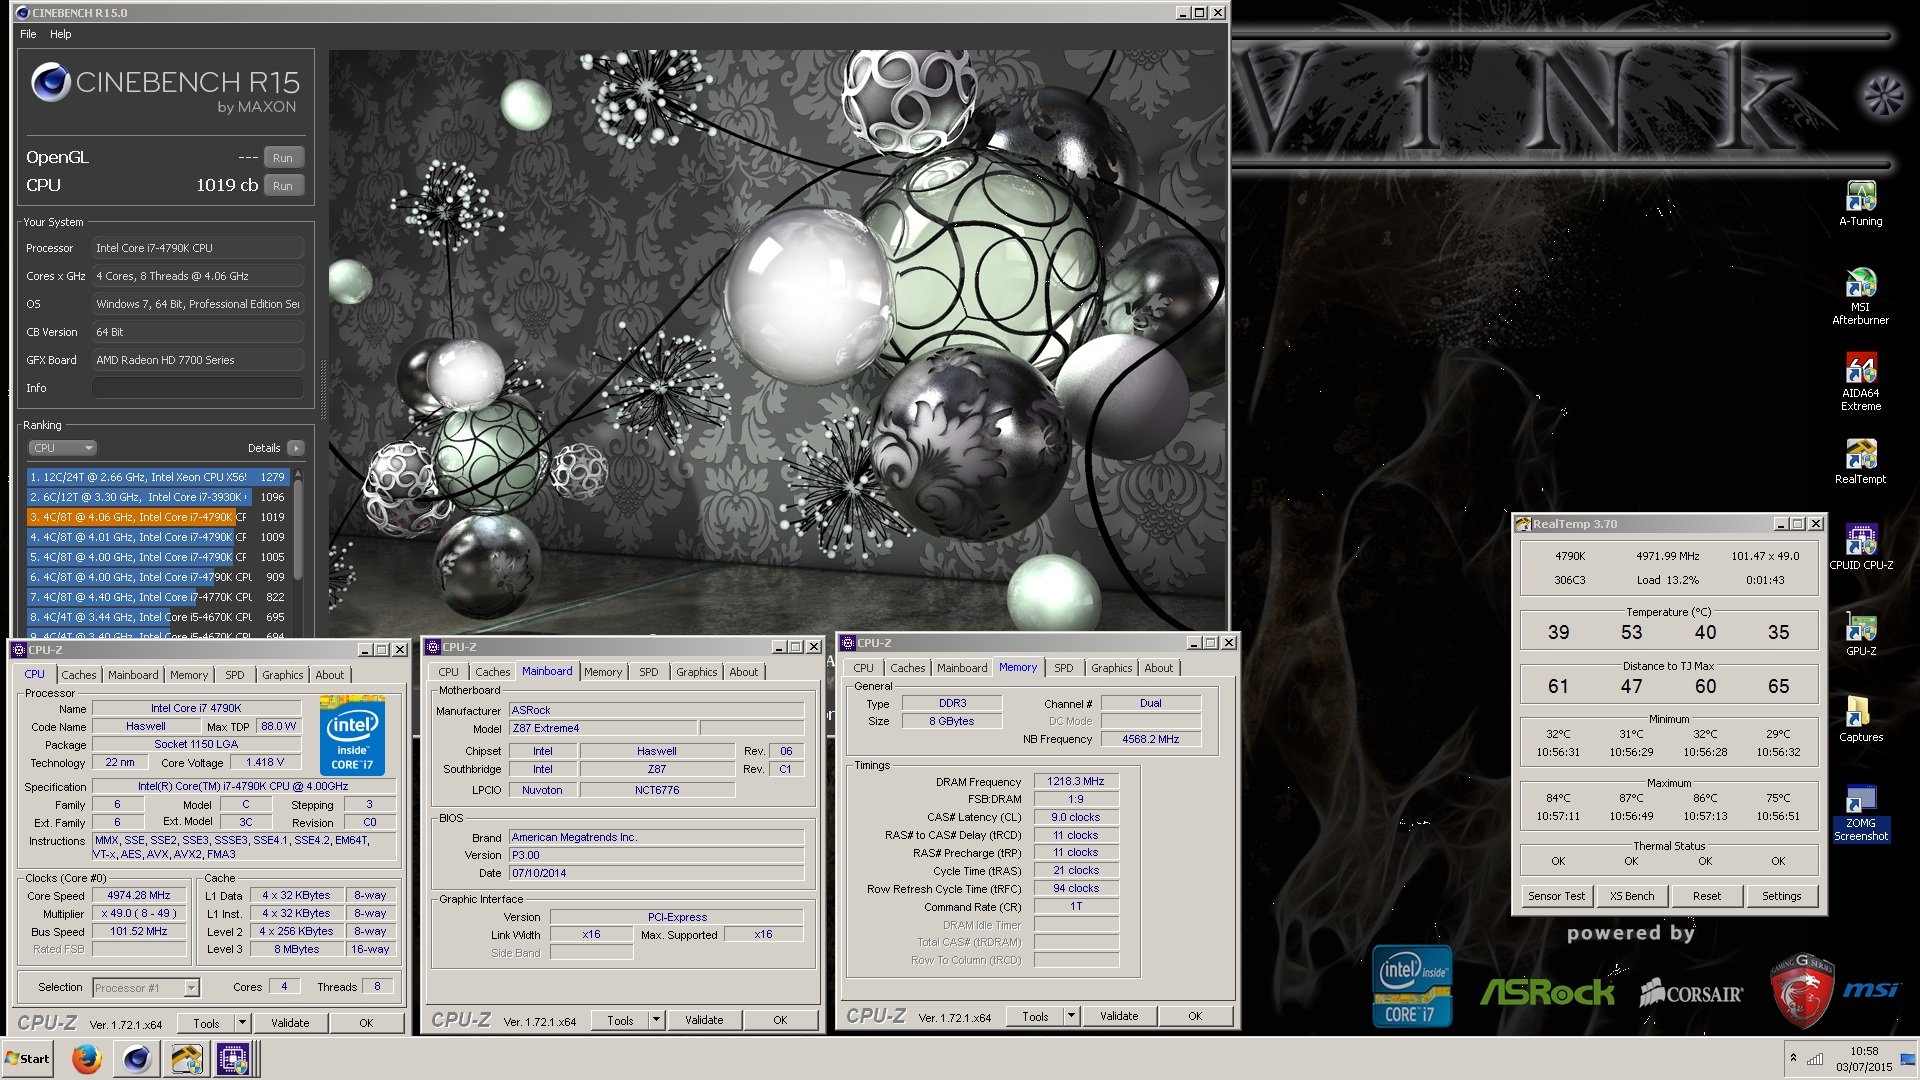Click show desktop button on taskbar
The image size is (1920, 1080).
click(1909, 1058)
